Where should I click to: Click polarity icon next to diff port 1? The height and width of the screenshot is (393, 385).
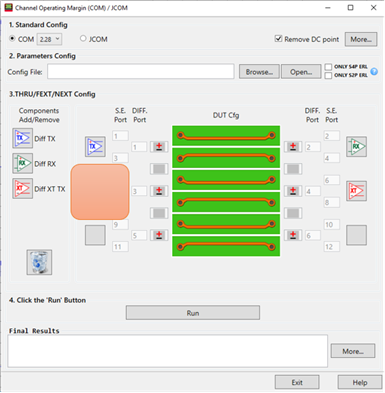tap(159, 147)
